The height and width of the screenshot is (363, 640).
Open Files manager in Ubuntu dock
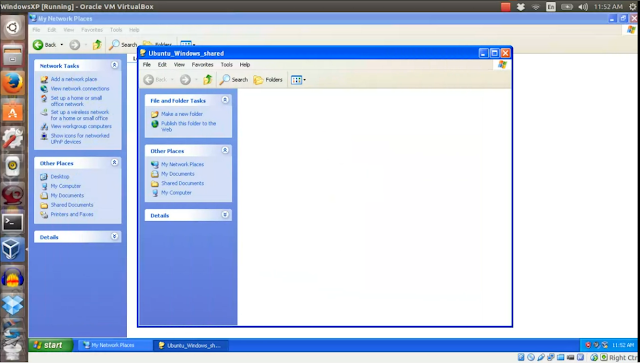tap(13, 56)
